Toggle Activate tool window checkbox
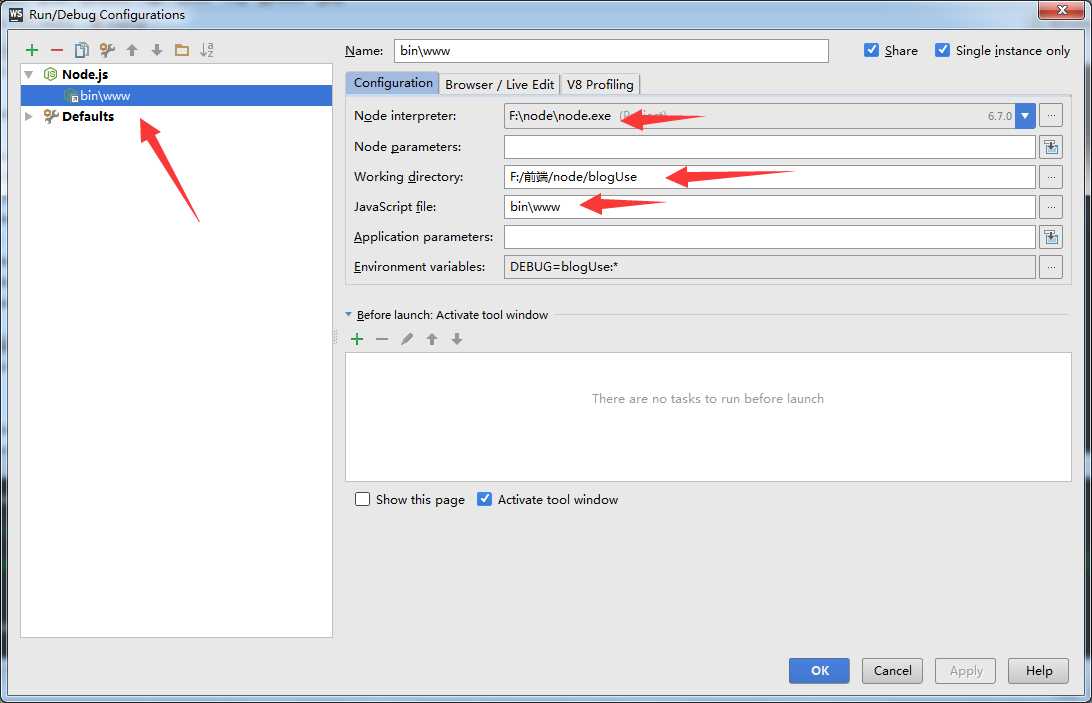This screenshot has height=703, width=1092. [x=484, y=499]
